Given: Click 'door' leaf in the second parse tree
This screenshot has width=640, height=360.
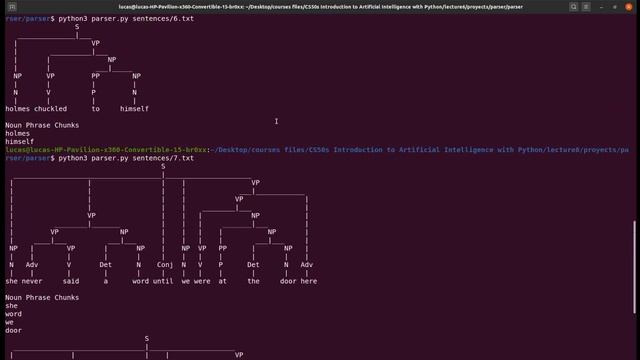Looking at the screenshot, I should [288, 281].
